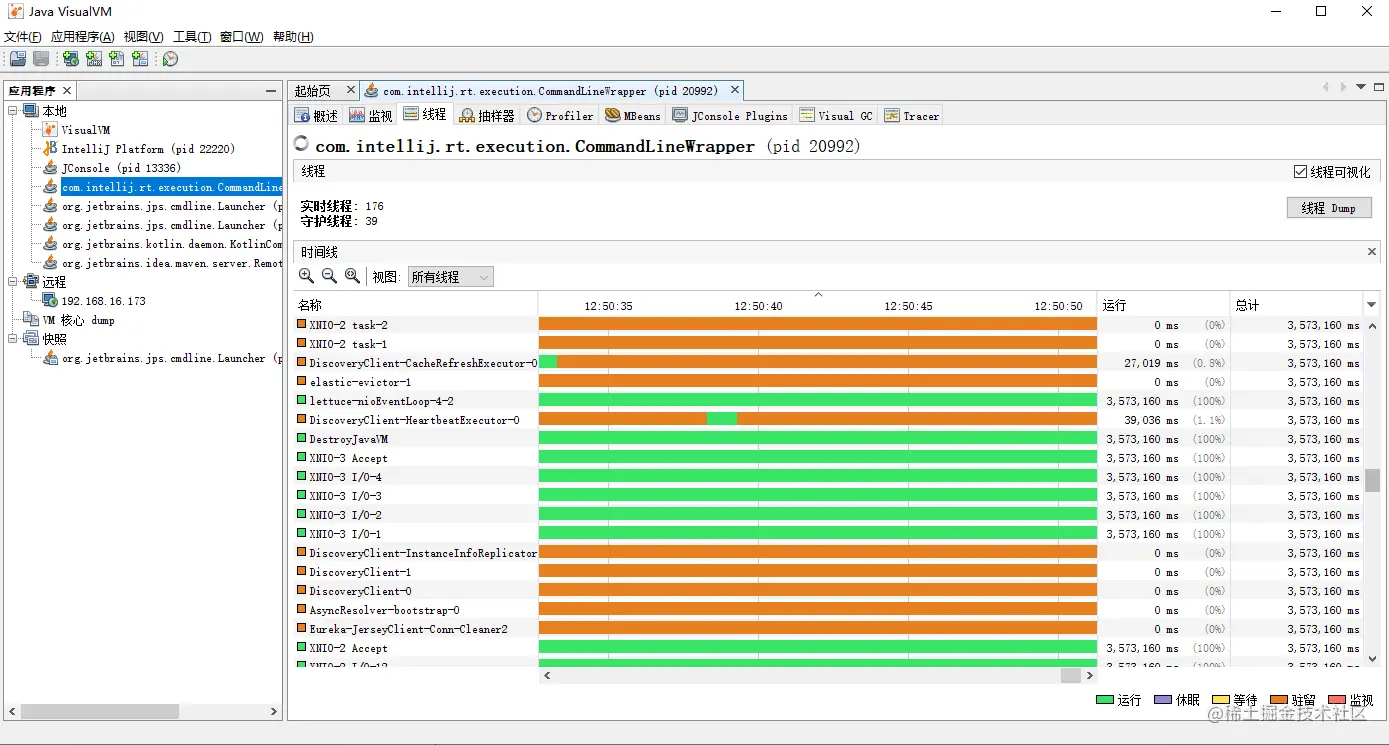This screenshot has height=745, width=1389.
Task: Click the Java icon of org.jetbrains.kotlin.daemon entry
Action: coord(50,244)
